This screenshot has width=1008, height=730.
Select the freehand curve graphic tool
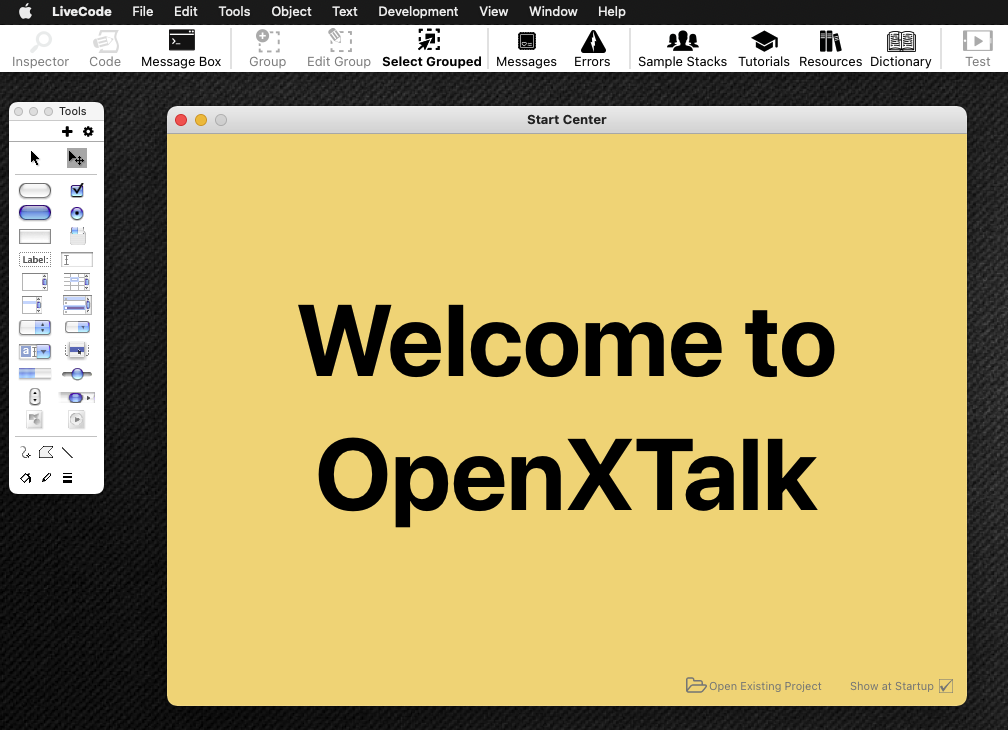click(x=25, y=453)
